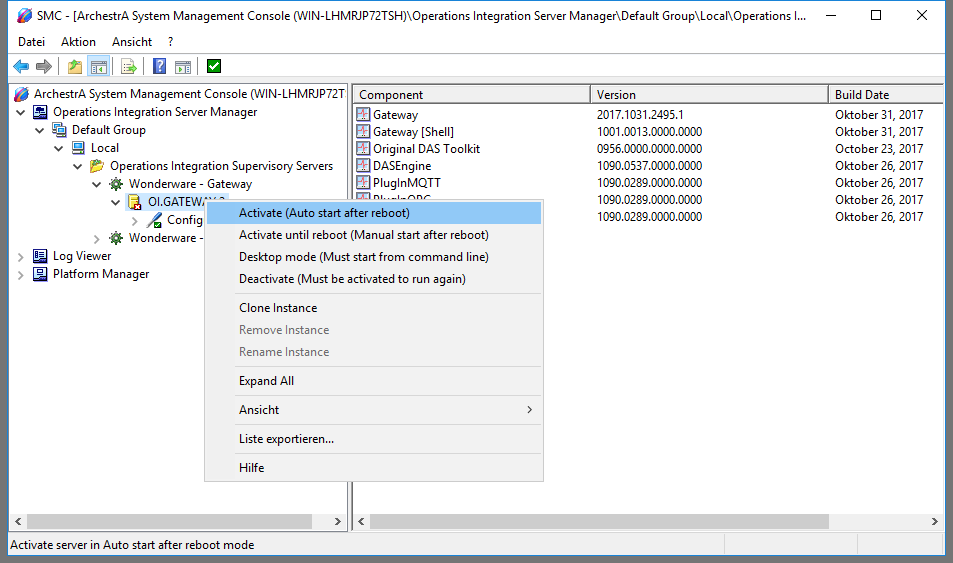The width and height of the screenshot is (953, 563).
Task: Expand the Log Viewer tree node
Action: pos(21,256)
